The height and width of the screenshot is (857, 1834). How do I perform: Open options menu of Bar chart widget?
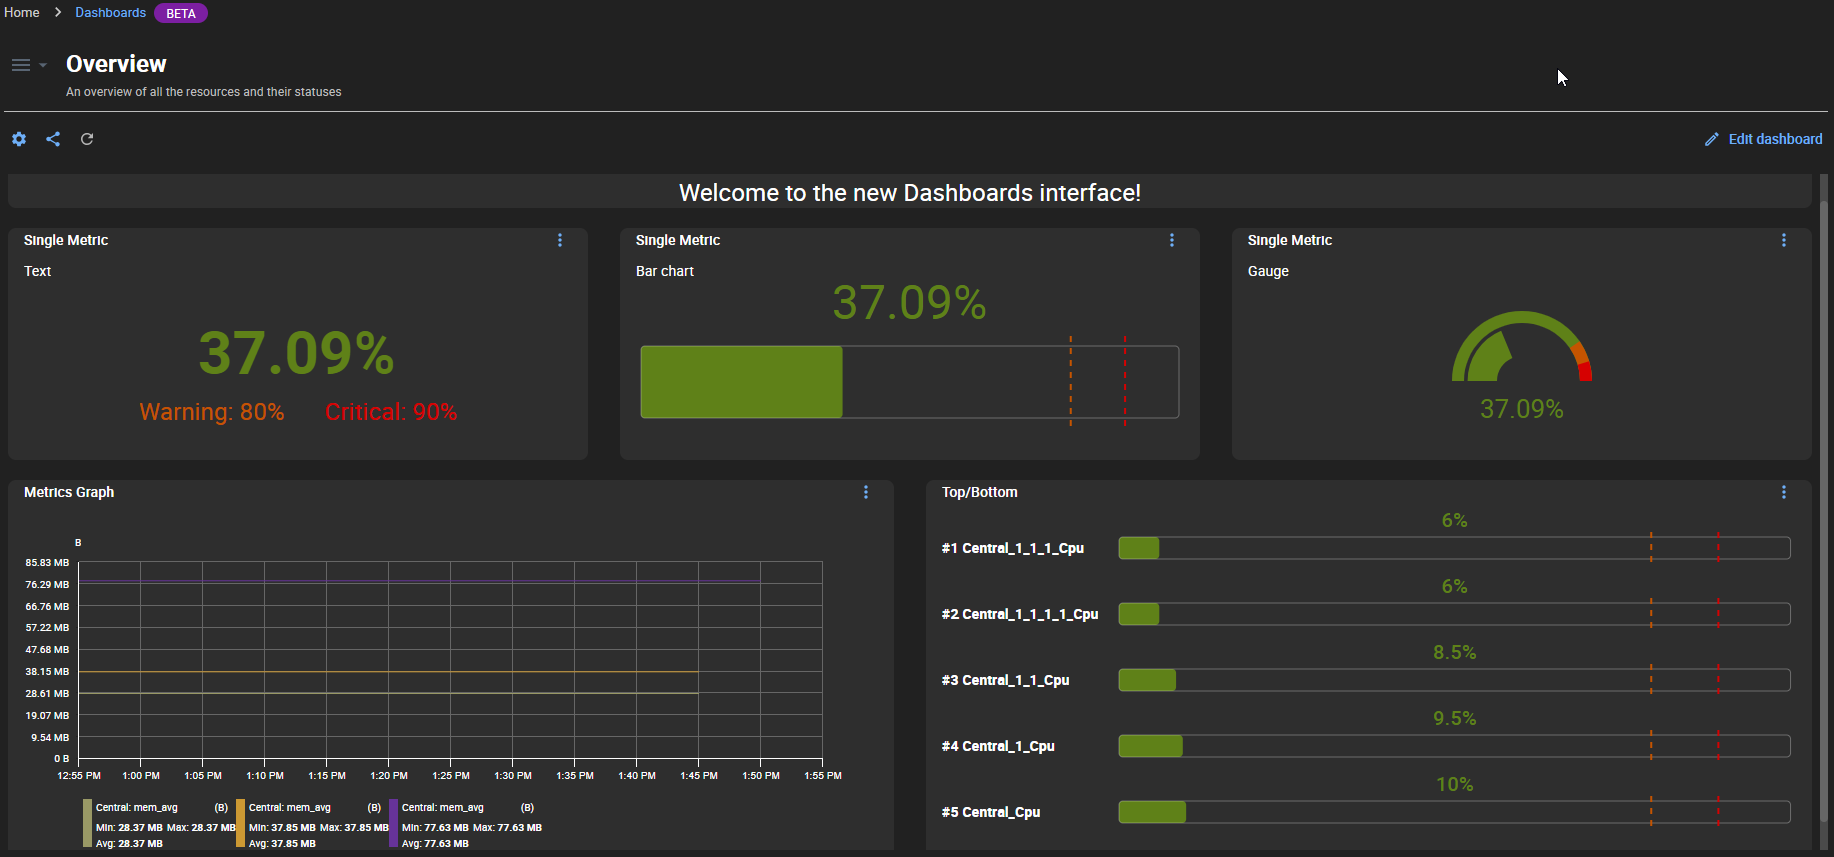point(1172,240)
